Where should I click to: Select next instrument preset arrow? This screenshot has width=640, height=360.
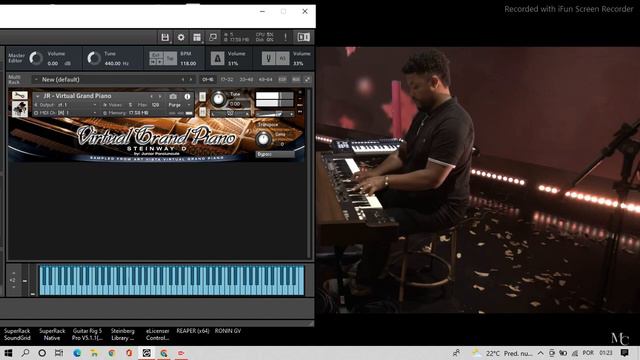coord(160,96)
